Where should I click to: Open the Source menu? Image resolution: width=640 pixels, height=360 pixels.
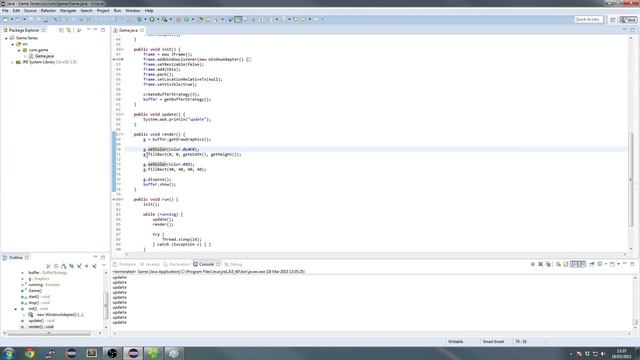(x=30, y=11)
